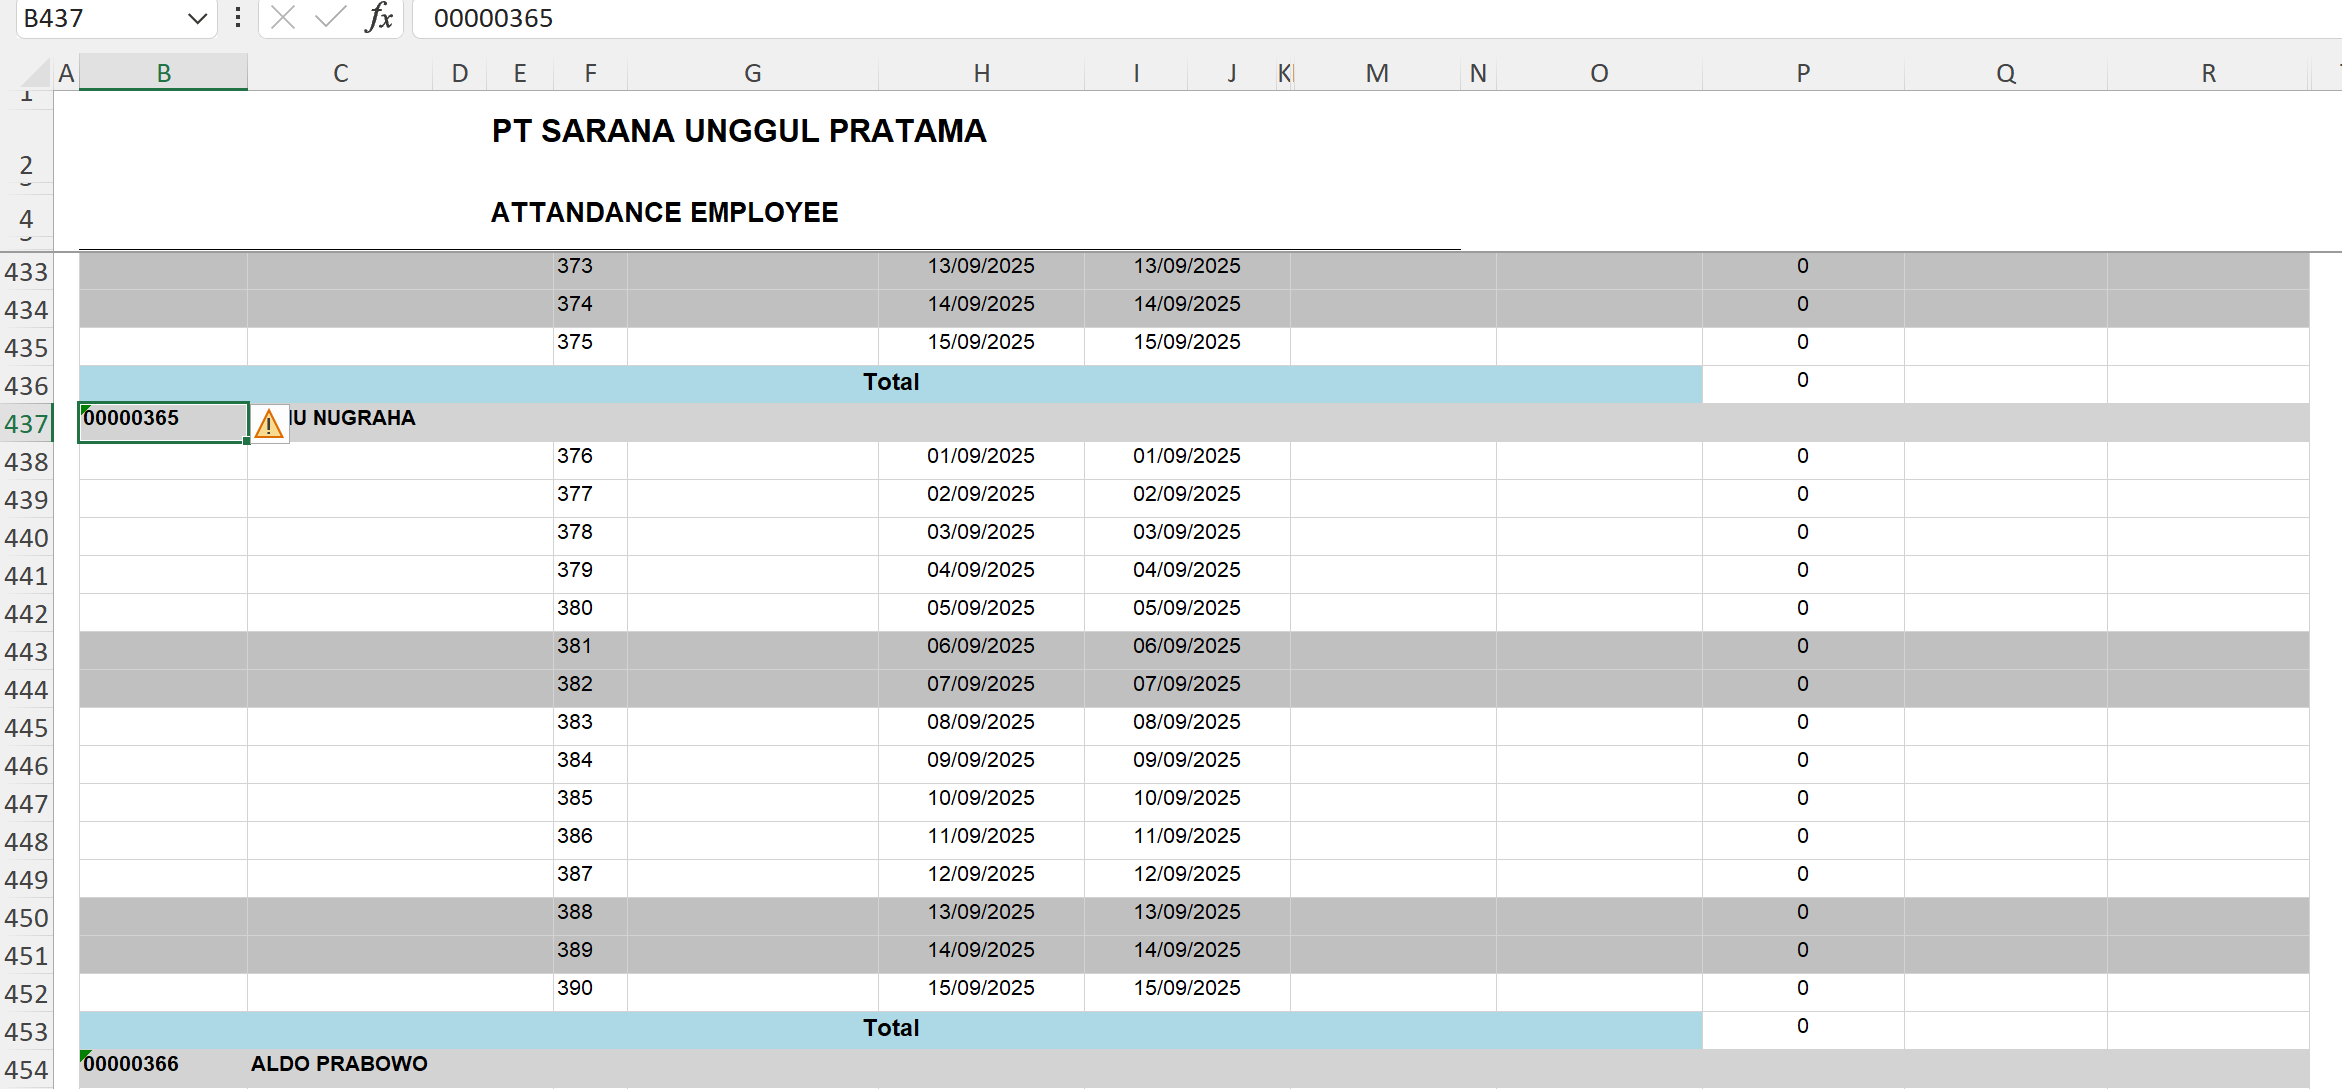The width and height of the screenshot is (2342, 1089).
Task: Click the formula bar vertical dots handle
Action: [237, 18]
